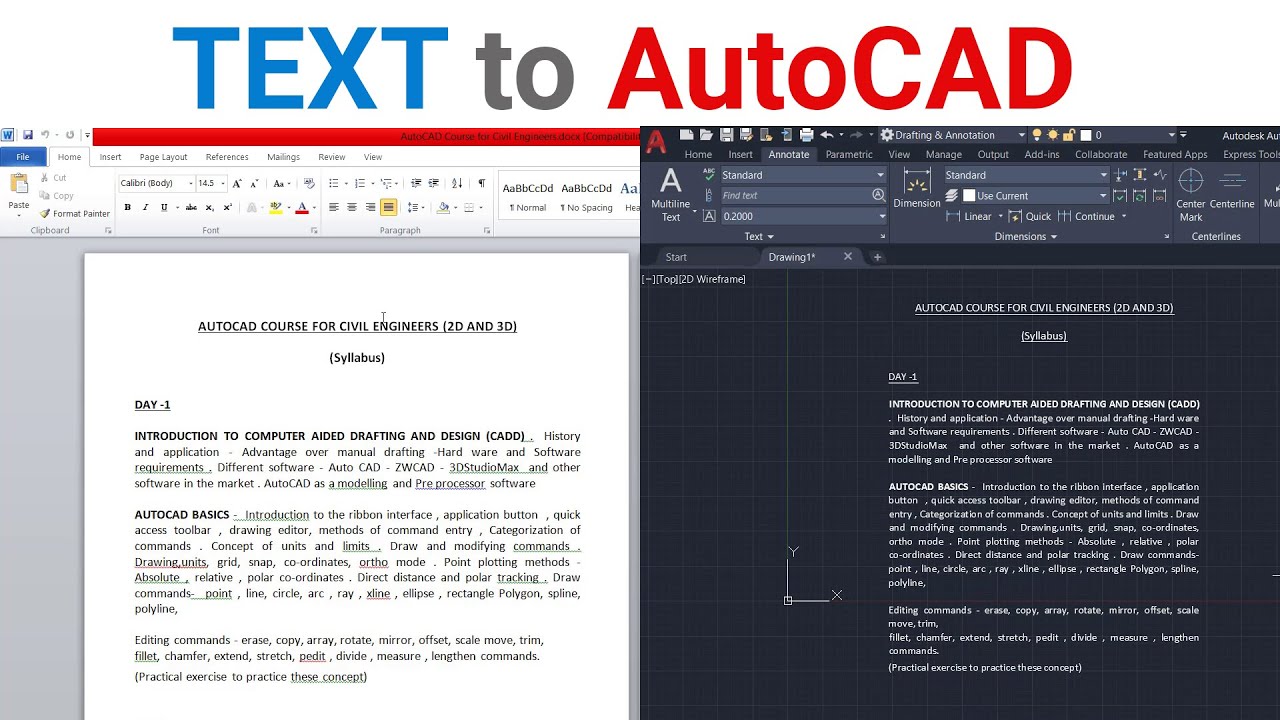Image resolution: width=1280 pixels, height=720 pixels.
Task: Apply subscript in Word
Action: click(209, 207)
